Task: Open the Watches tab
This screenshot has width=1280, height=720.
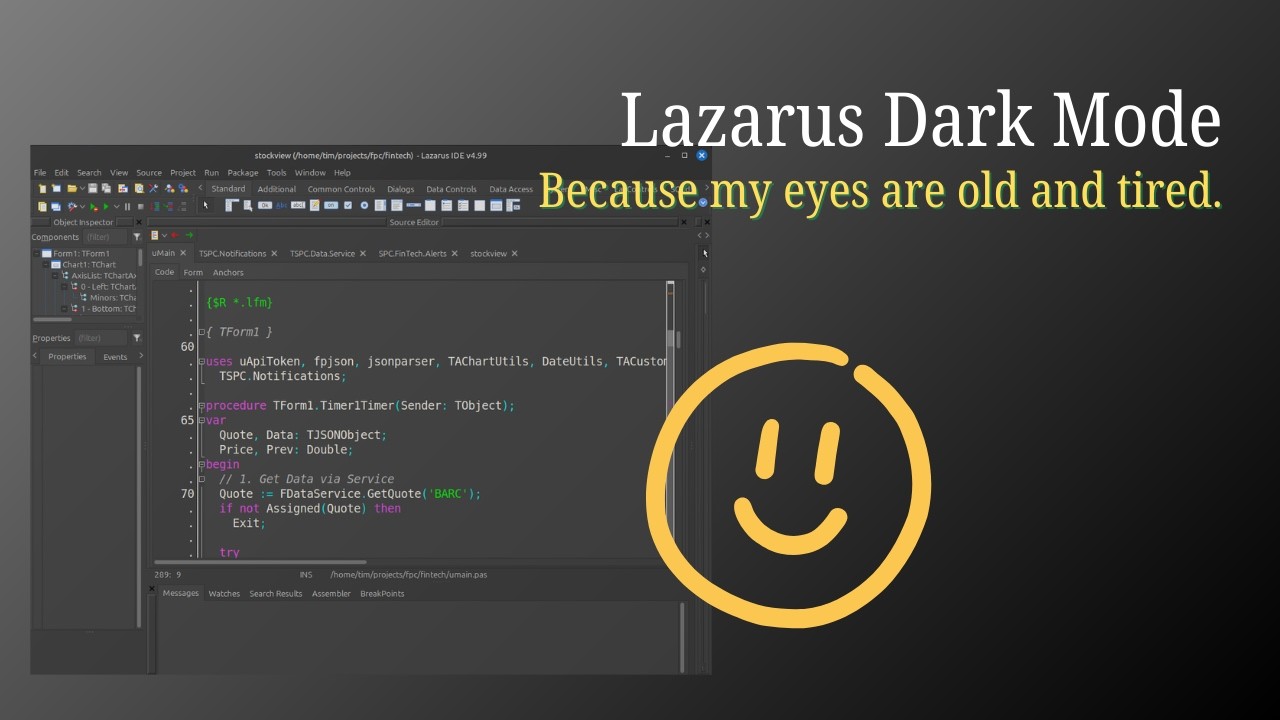Action: tap(224, 594)
